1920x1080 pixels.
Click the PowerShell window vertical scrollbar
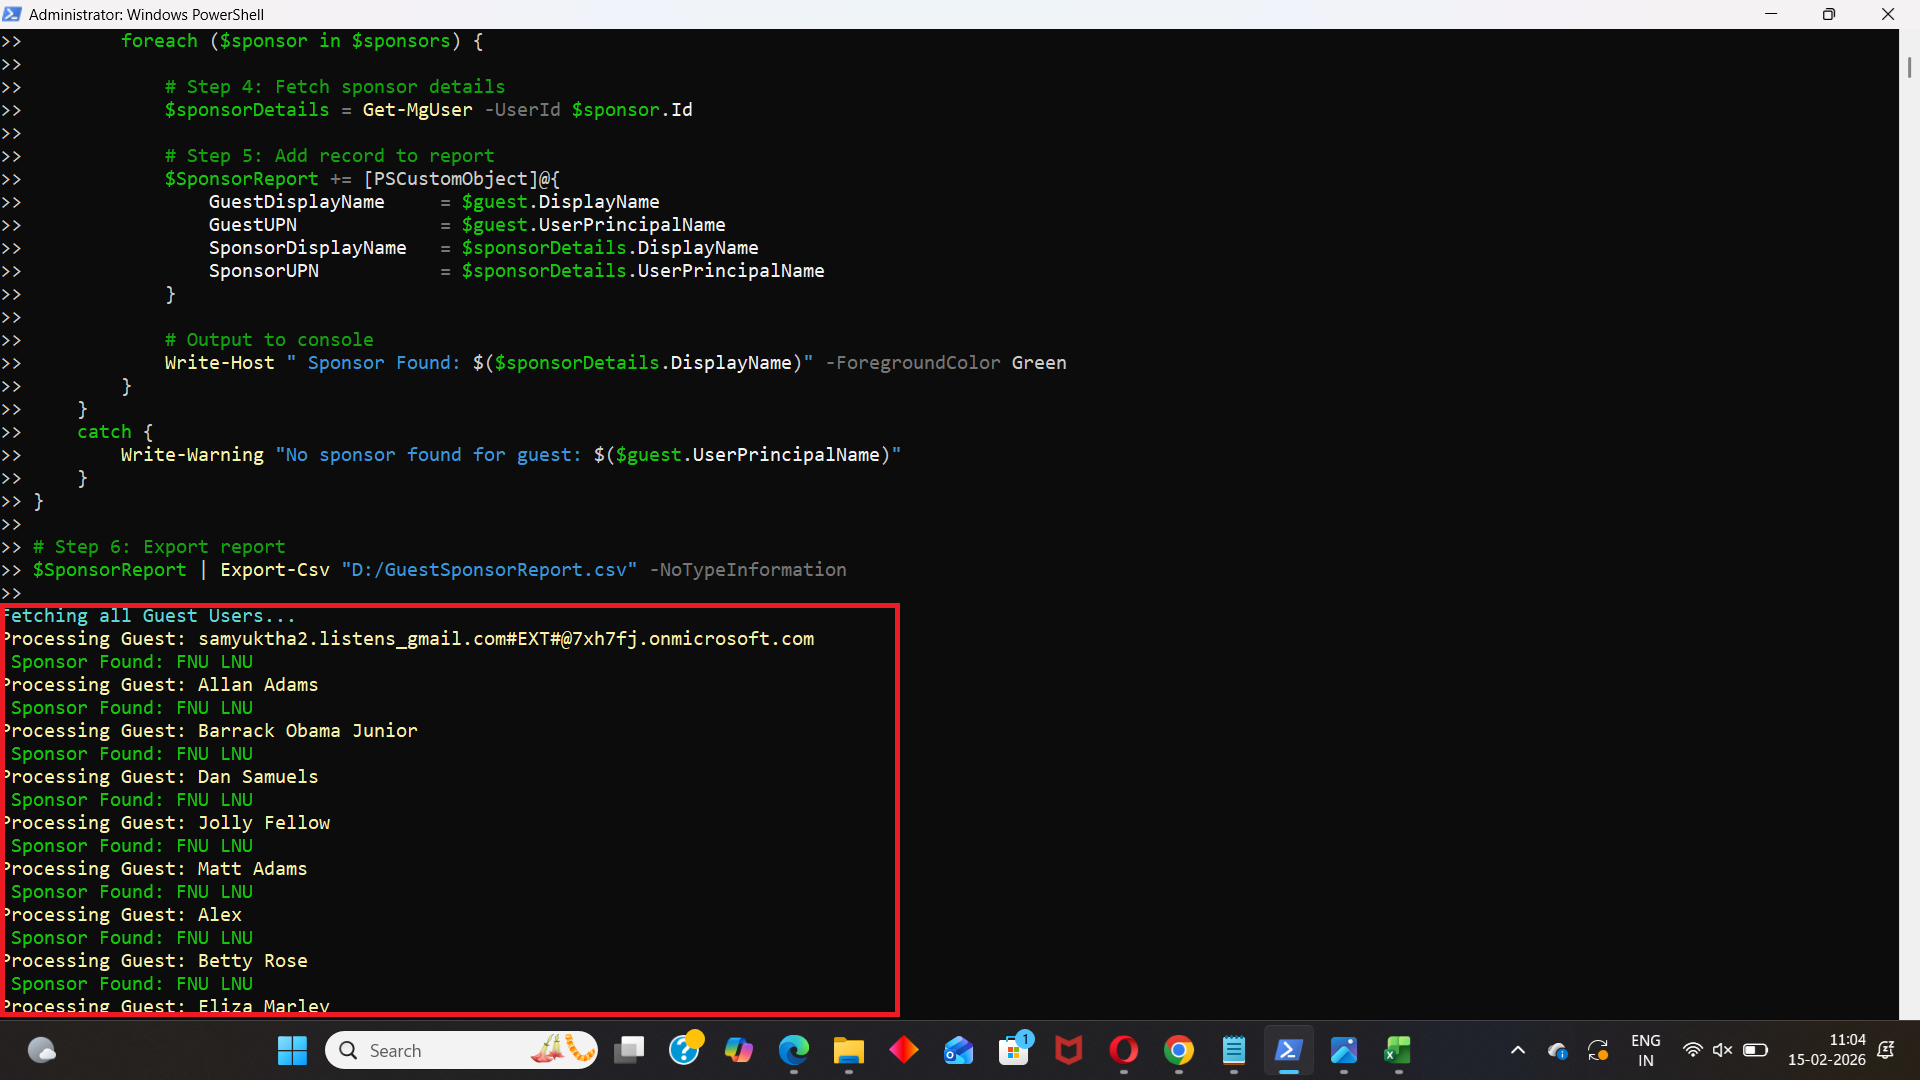pyautogui.click(x=1908, y=68)
